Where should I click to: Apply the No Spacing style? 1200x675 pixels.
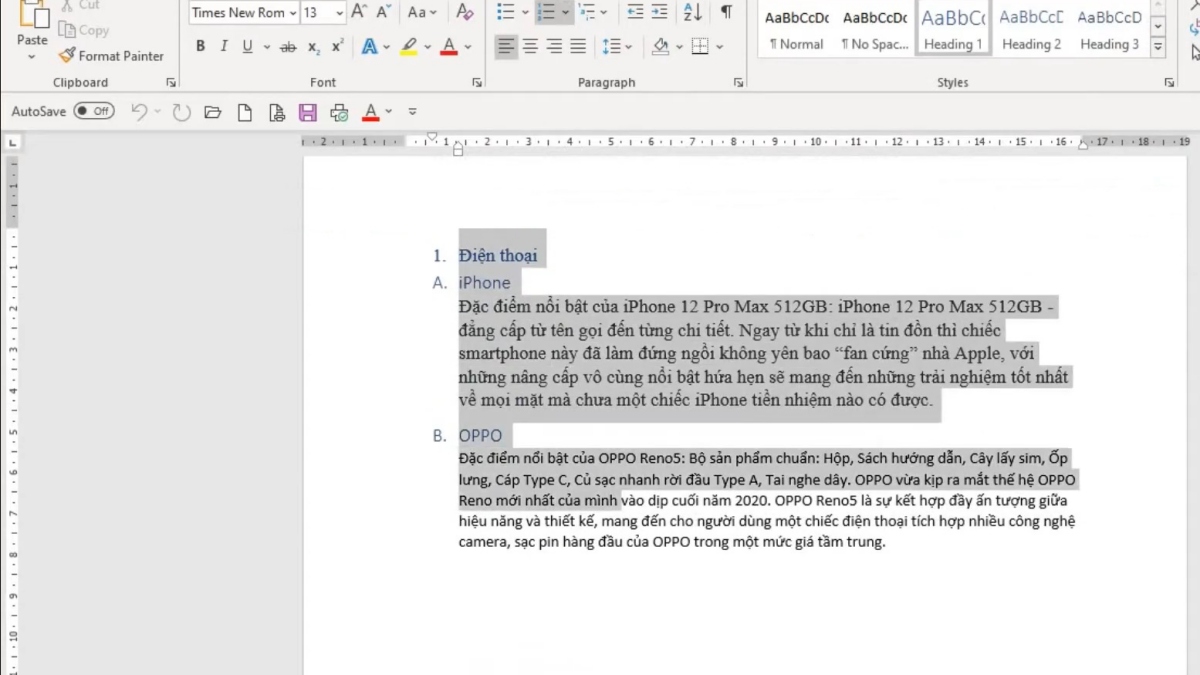click(875, 29)
